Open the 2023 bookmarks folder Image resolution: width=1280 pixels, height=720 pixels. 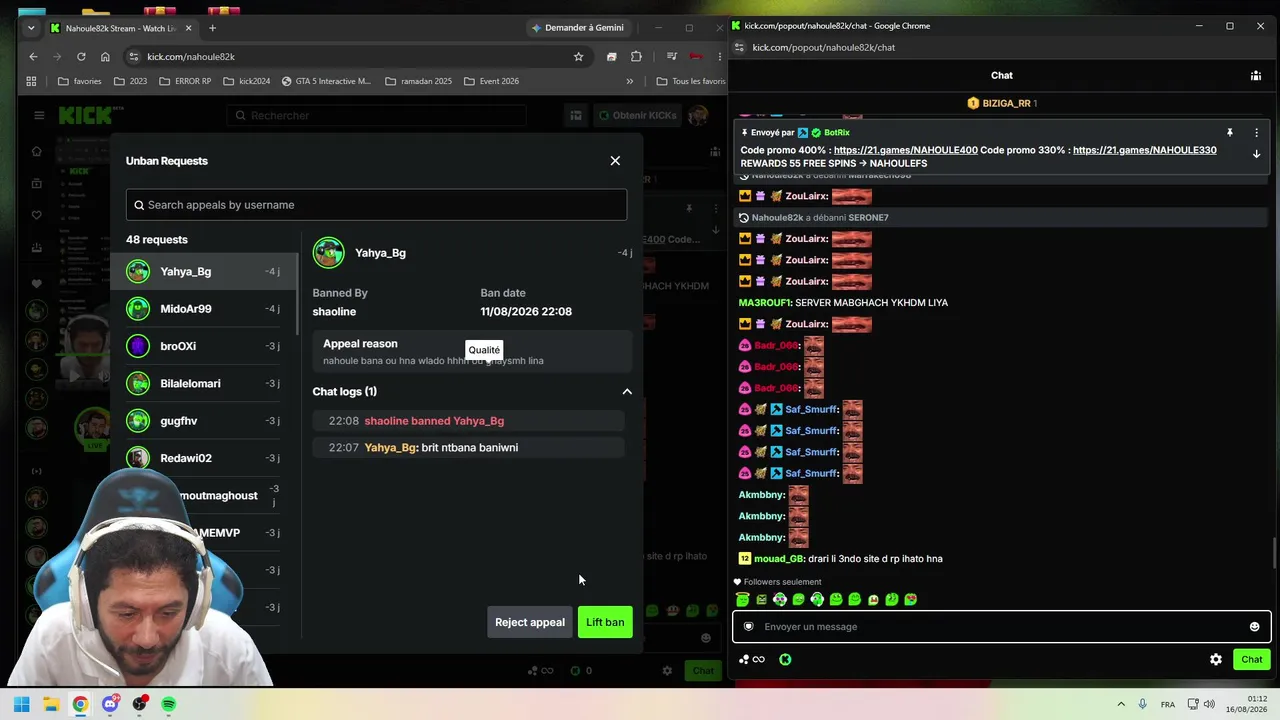(130, 81)
